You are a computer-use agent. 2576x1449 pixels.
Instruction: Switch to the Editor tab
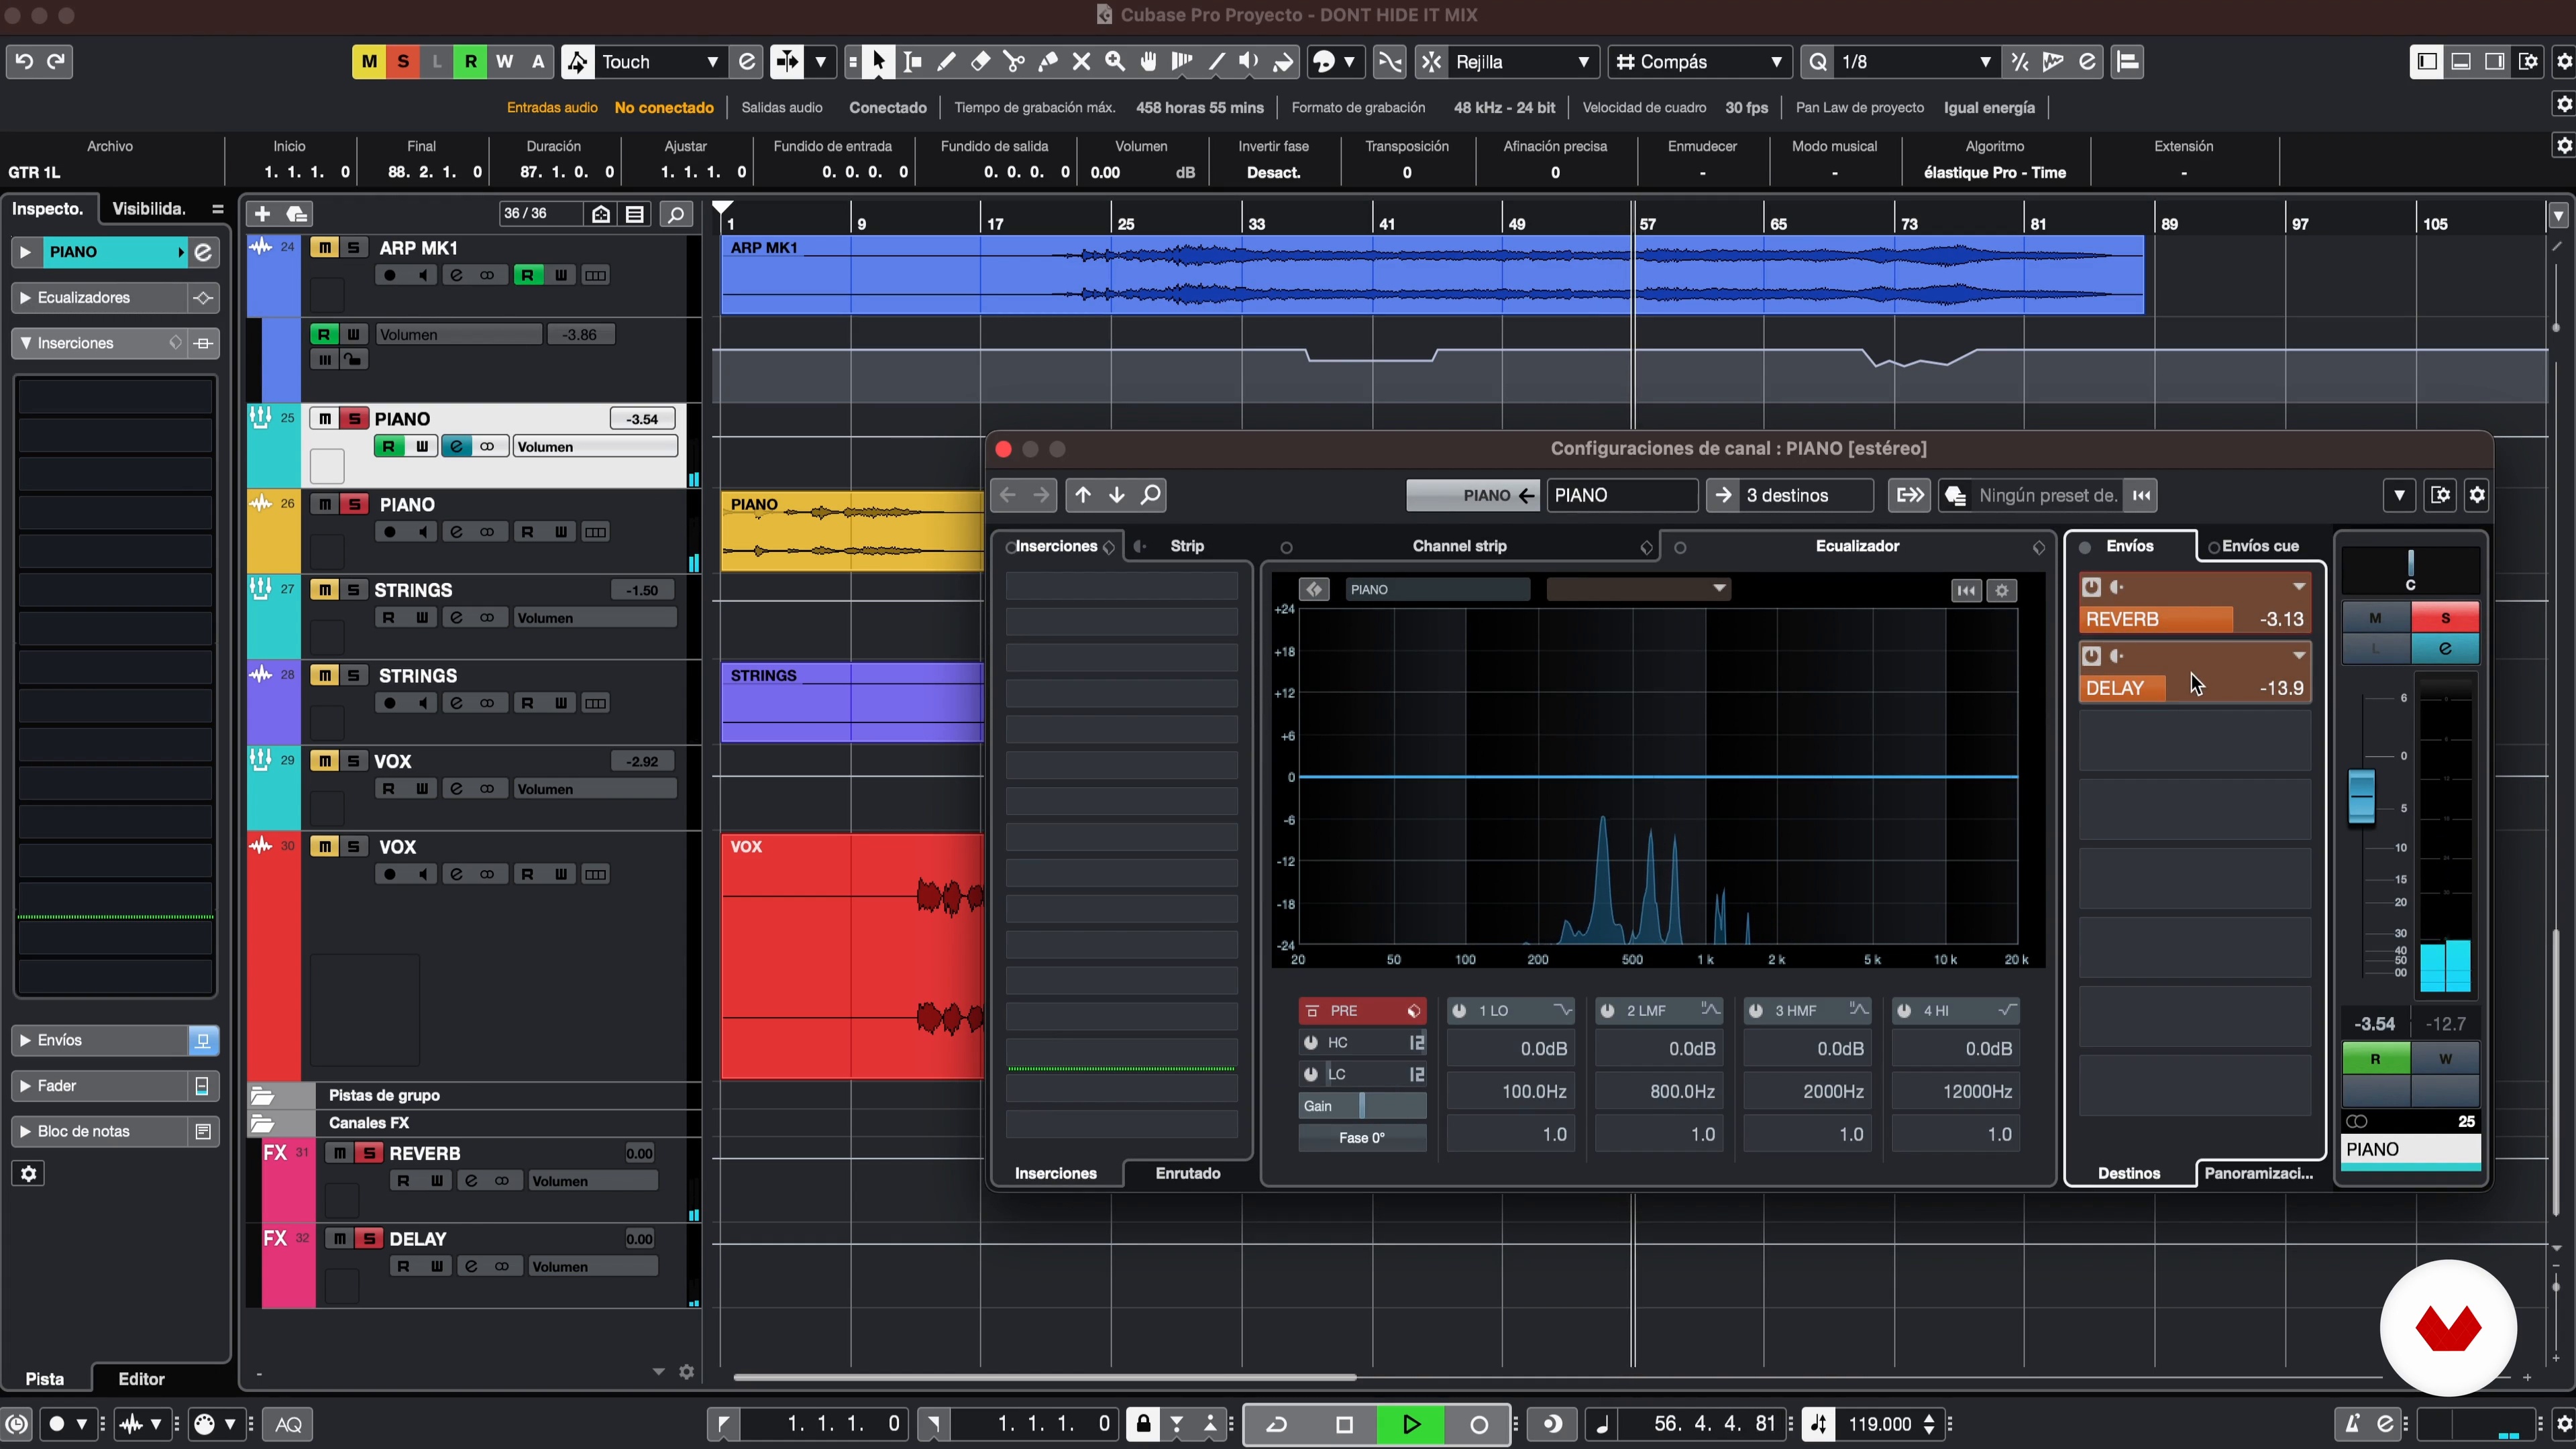pos(141,1378)
